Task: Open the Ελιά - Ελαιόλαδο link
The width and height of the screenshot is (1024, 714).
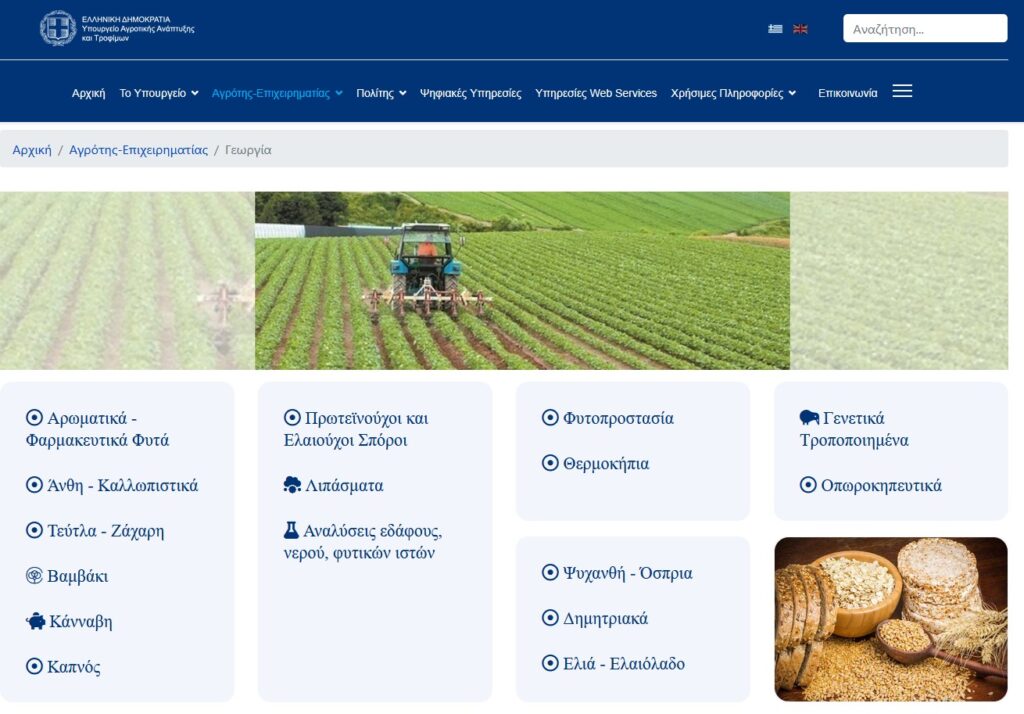Action: 623,663
